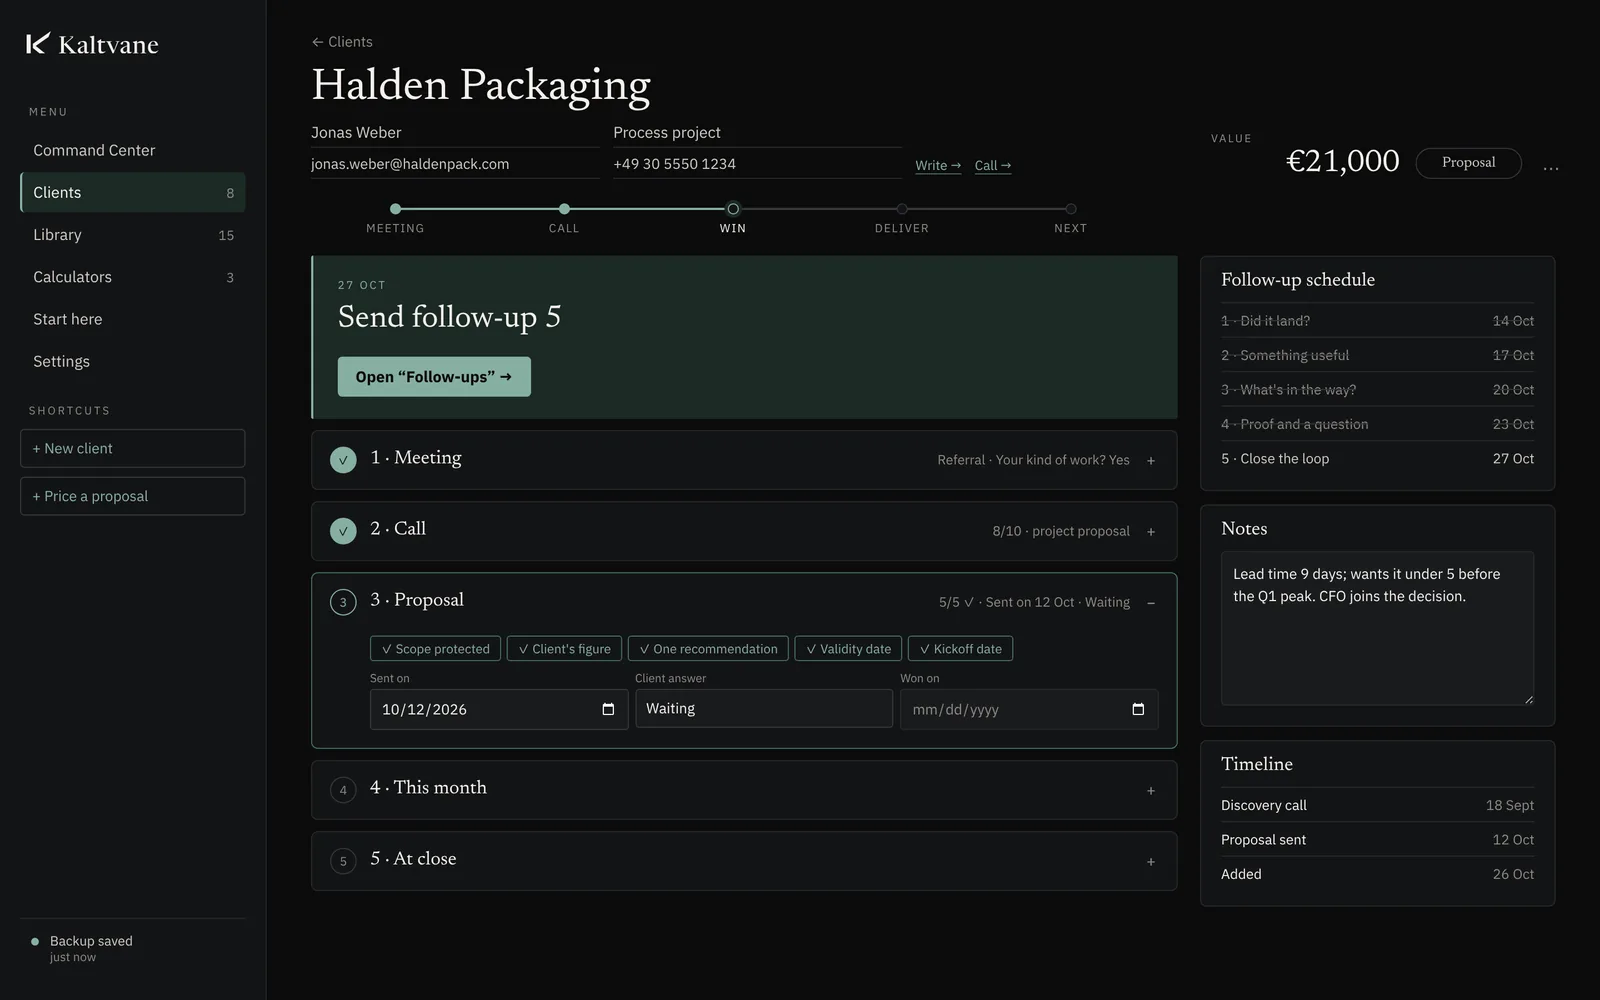Follow the Call link next to phone
1600x1000 pixels.
click(x=993, y=165)
